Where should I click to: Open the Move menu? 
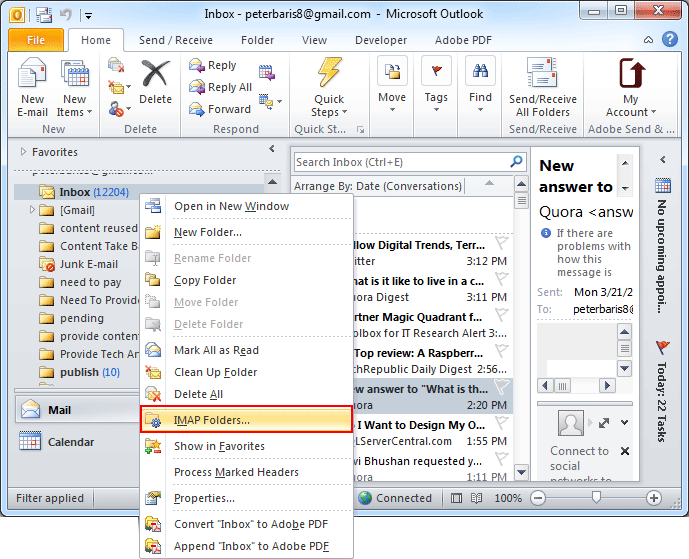[392, 84]
